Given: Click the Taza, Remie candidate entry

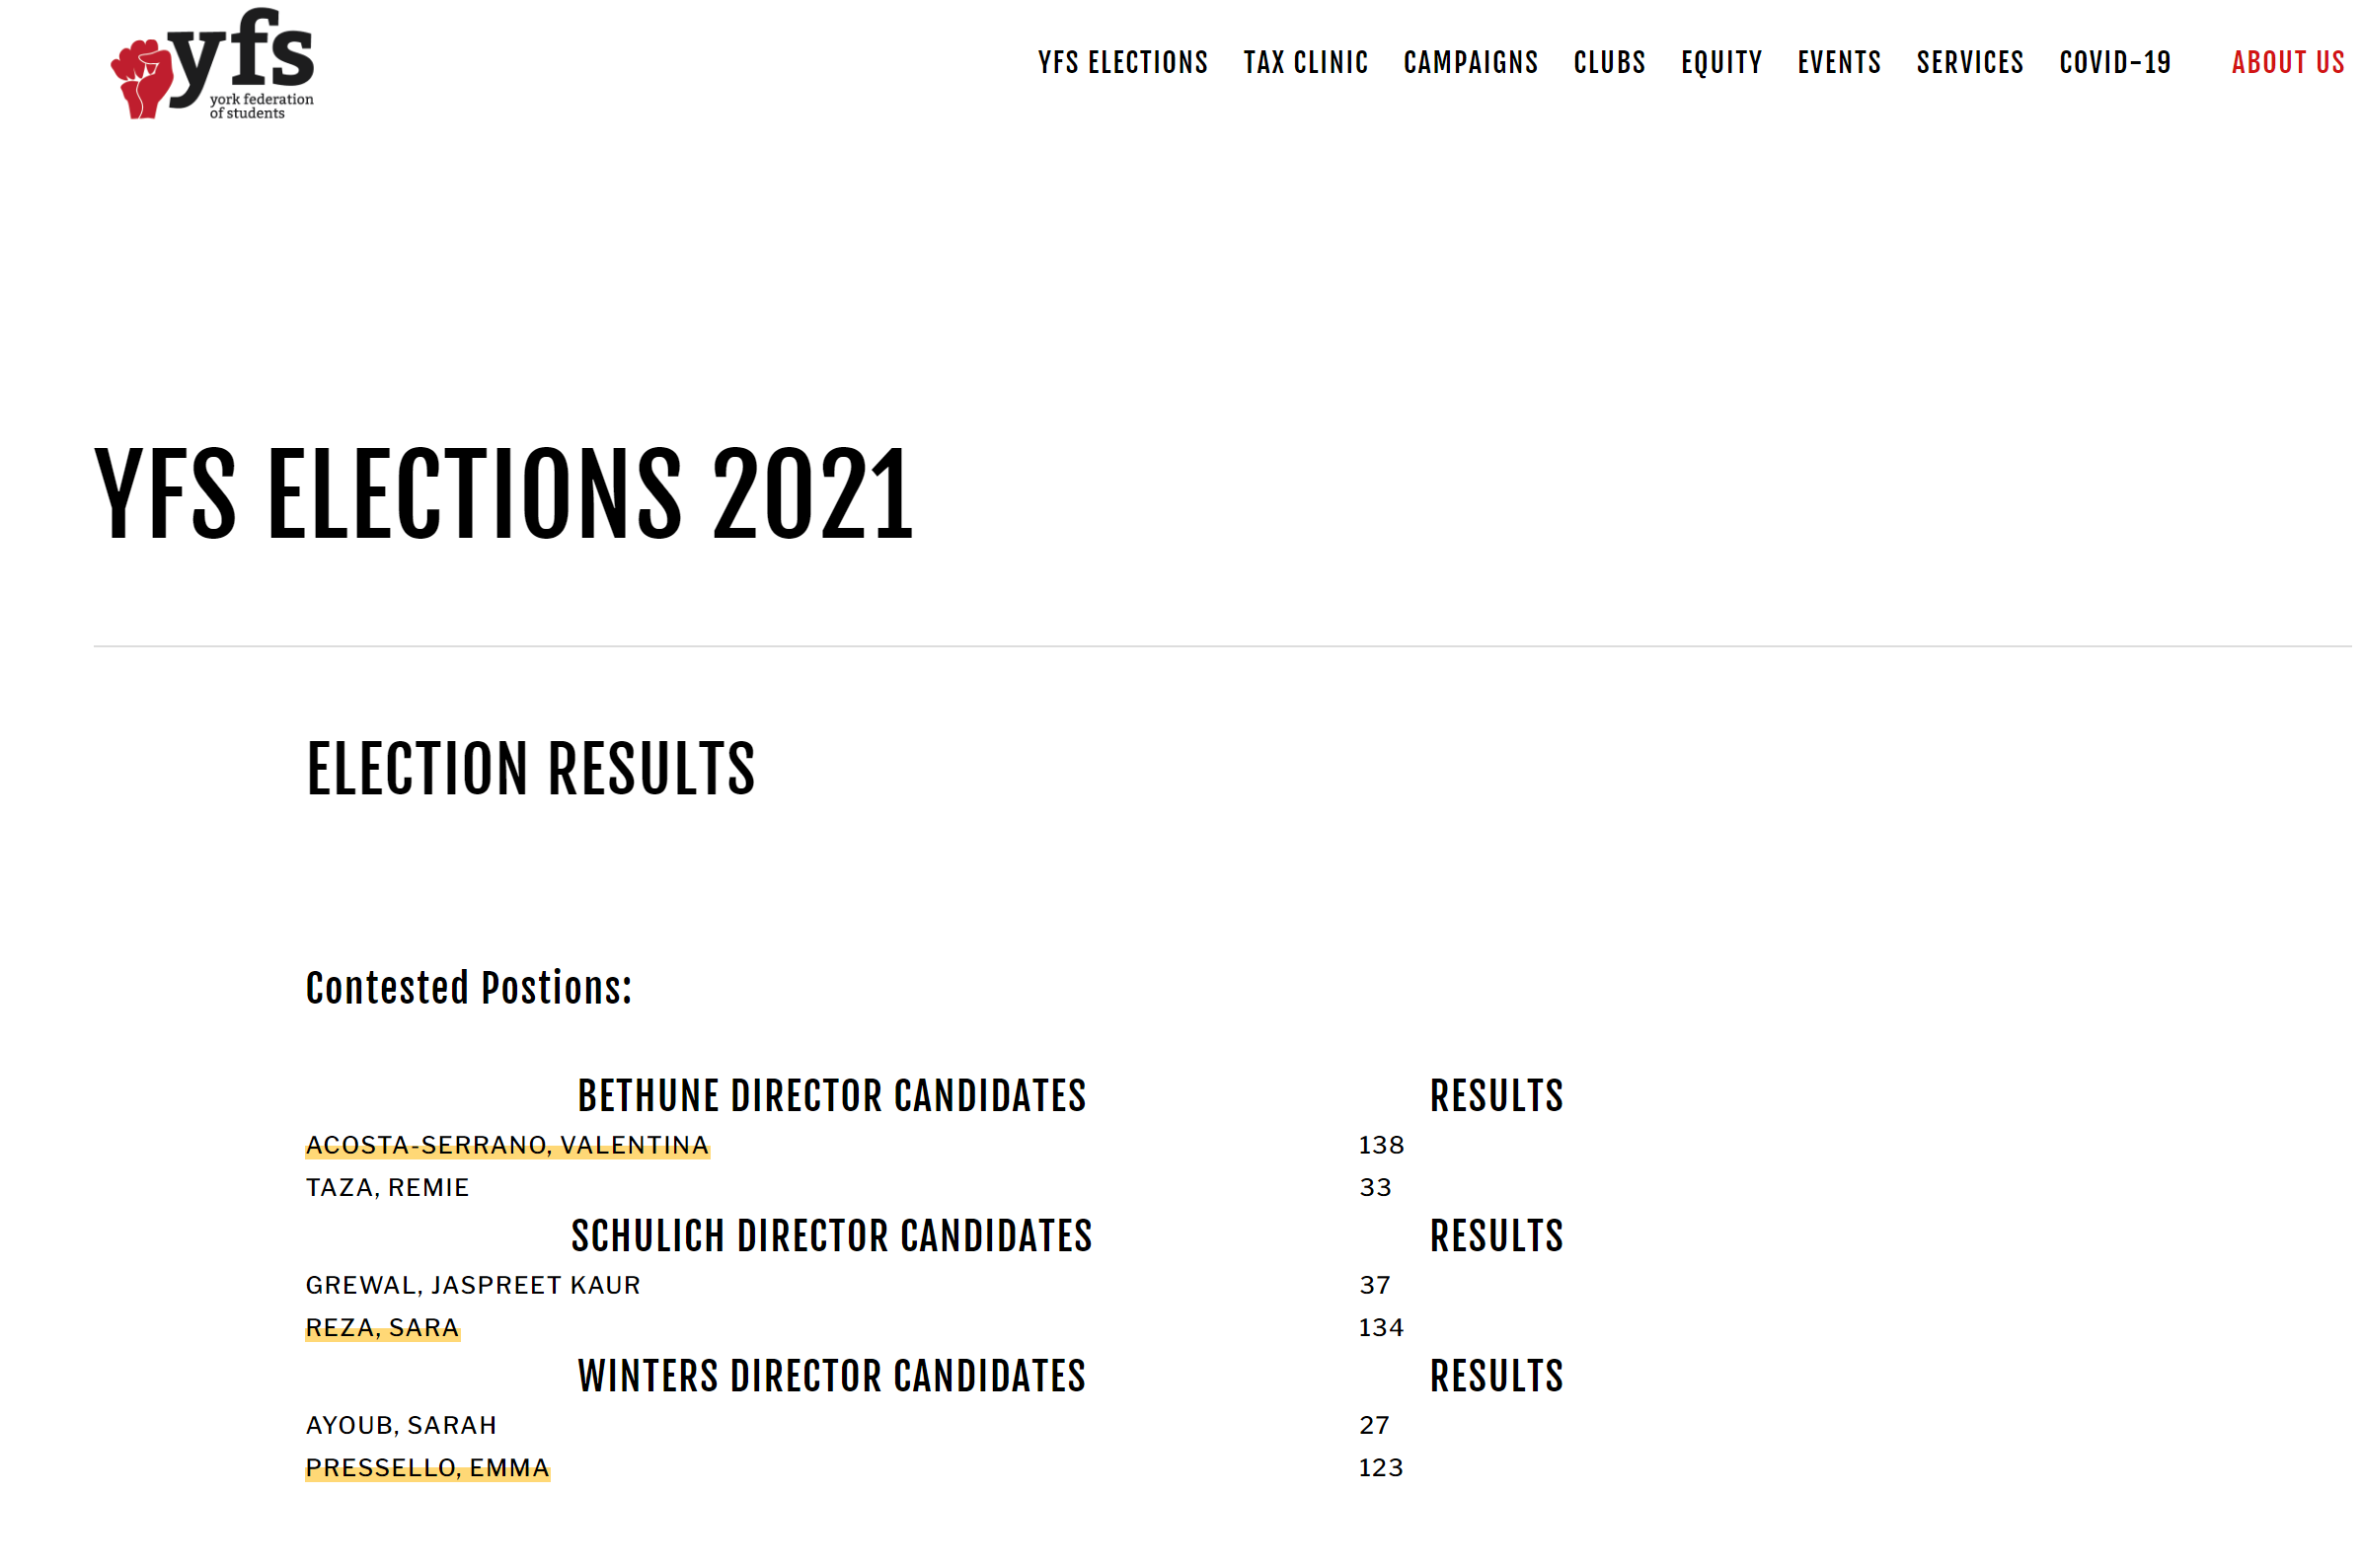Looking at the screenshot, I should pos(387,1188).
